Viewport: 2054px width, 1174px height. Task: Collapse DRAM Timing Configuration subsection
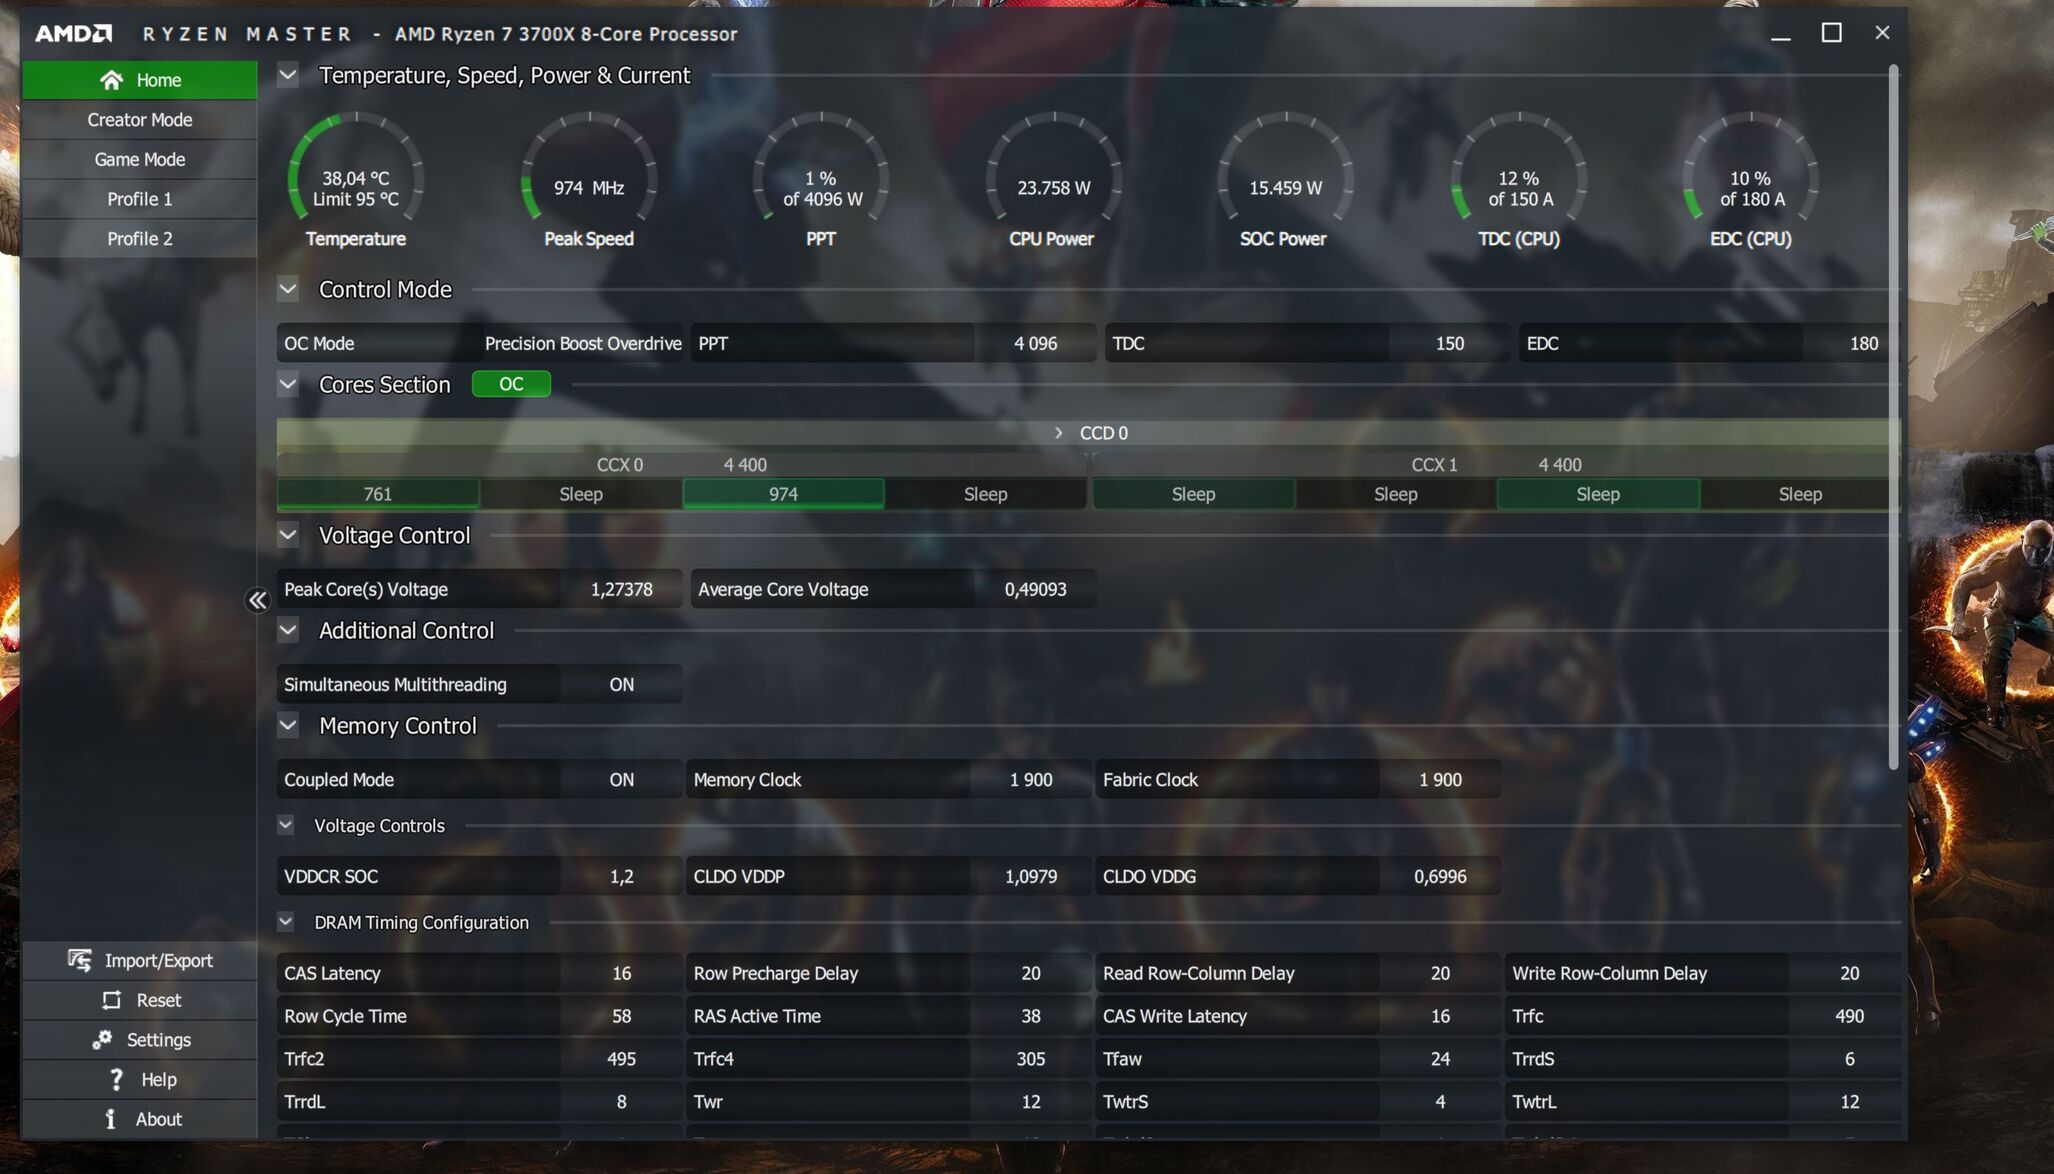(286, 922)
